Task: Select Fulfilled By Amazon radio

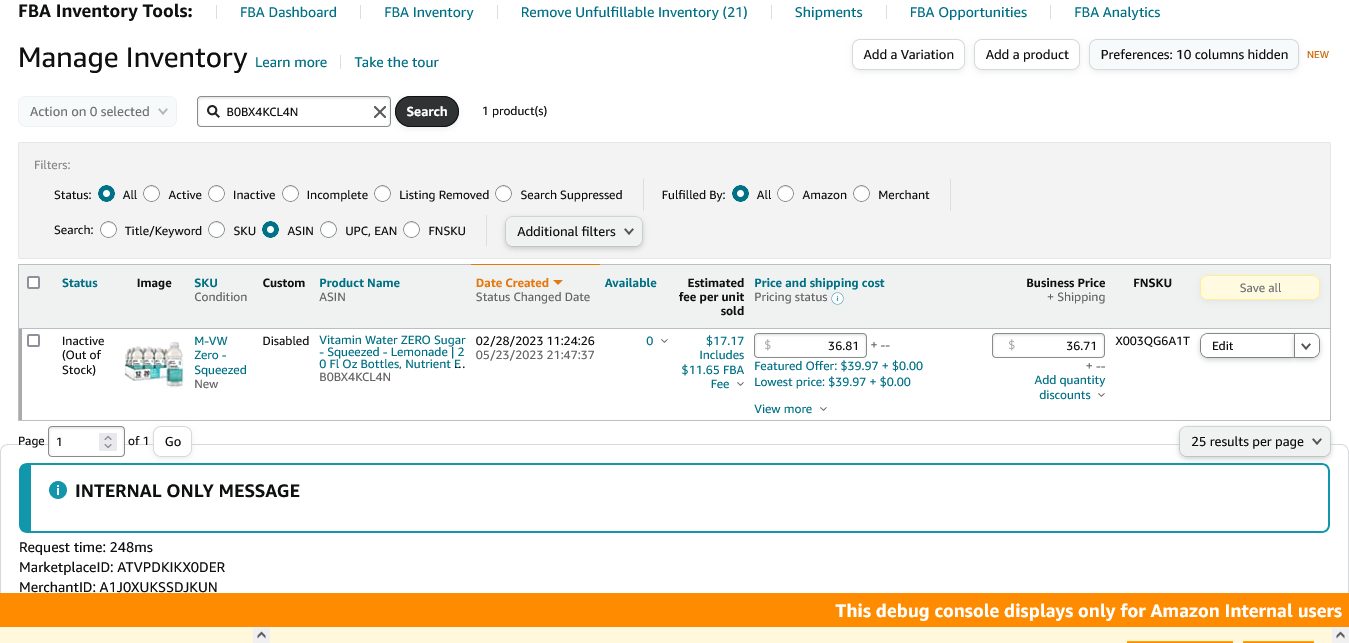Action: coord(786,194)
